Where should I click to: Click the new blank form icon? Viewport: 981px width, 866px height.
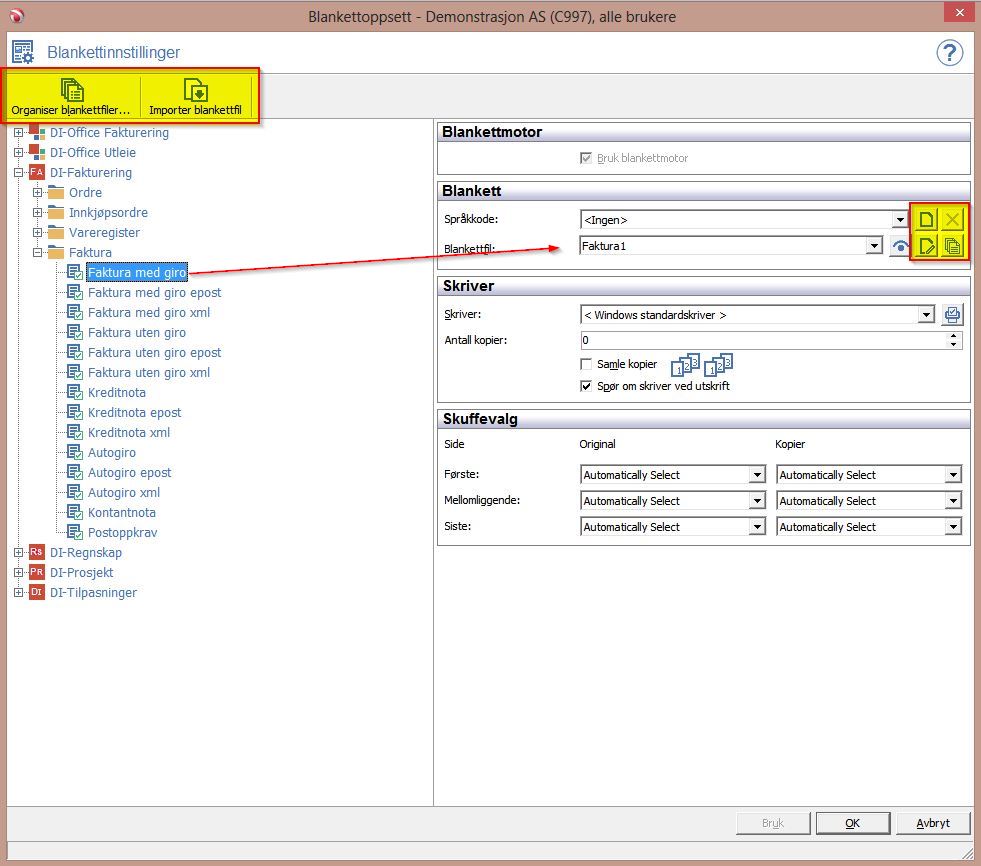pyautogui.click(x=927, y=220)
